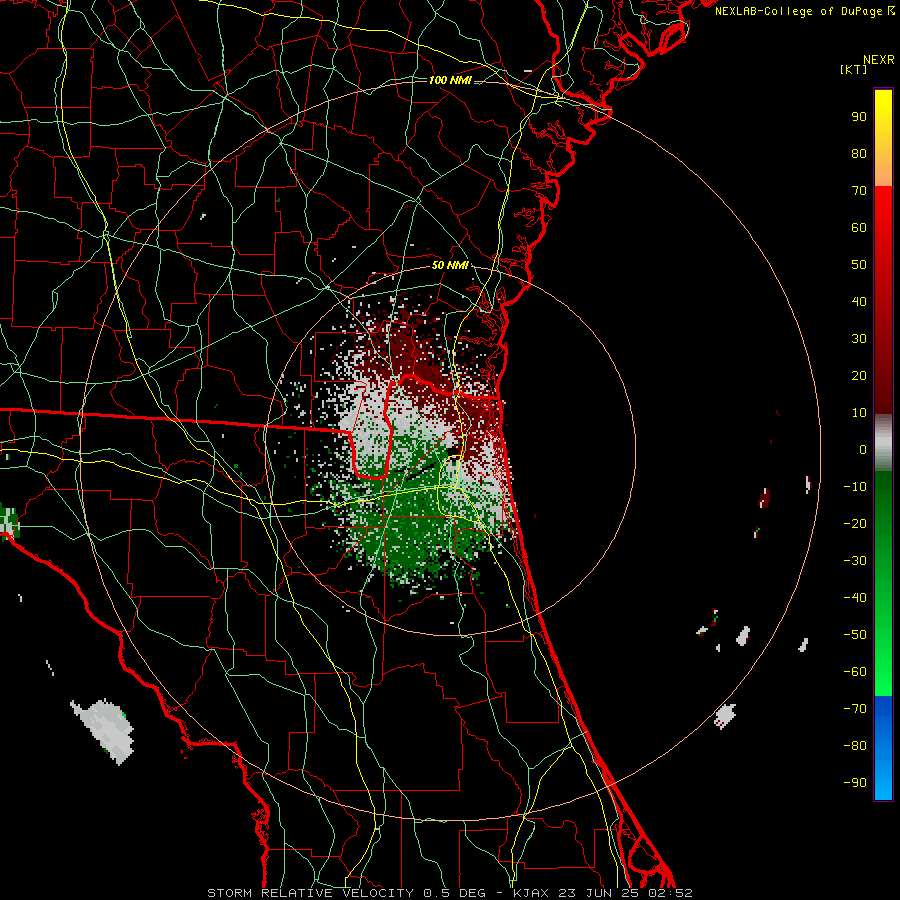Click the gray zero-velocity segment of color bar
The width and height of the screenshot is (900, 900).
883,443
